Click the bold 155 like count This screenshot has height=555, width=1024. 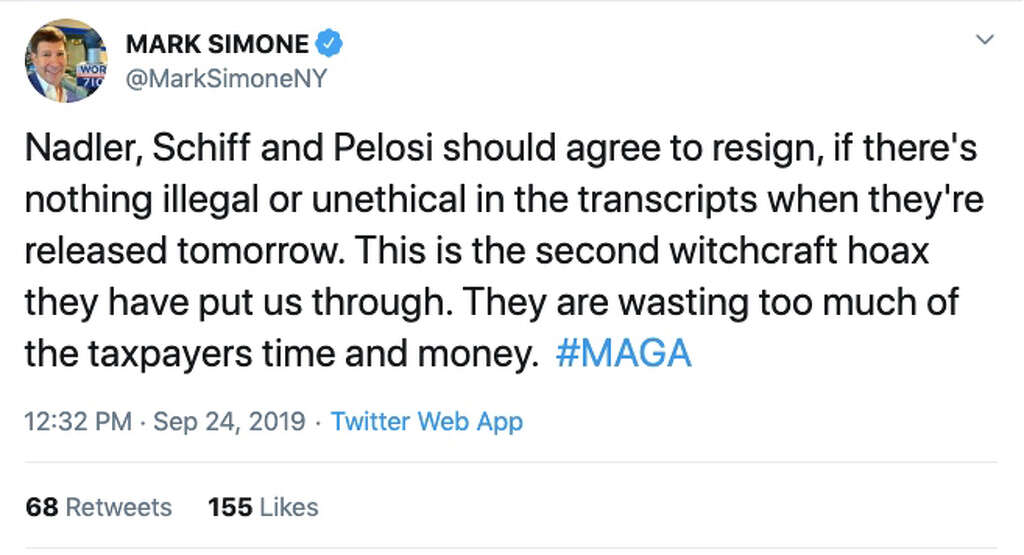coord(230,507)
